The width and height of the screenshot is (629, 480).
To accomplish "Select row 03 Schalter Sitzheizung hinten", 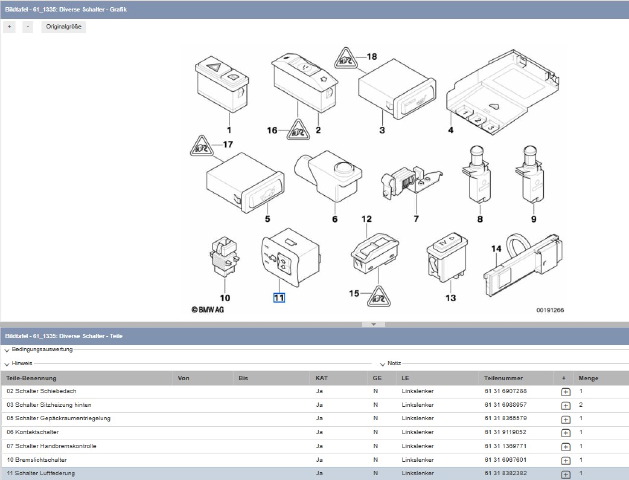I will [314, 405].
